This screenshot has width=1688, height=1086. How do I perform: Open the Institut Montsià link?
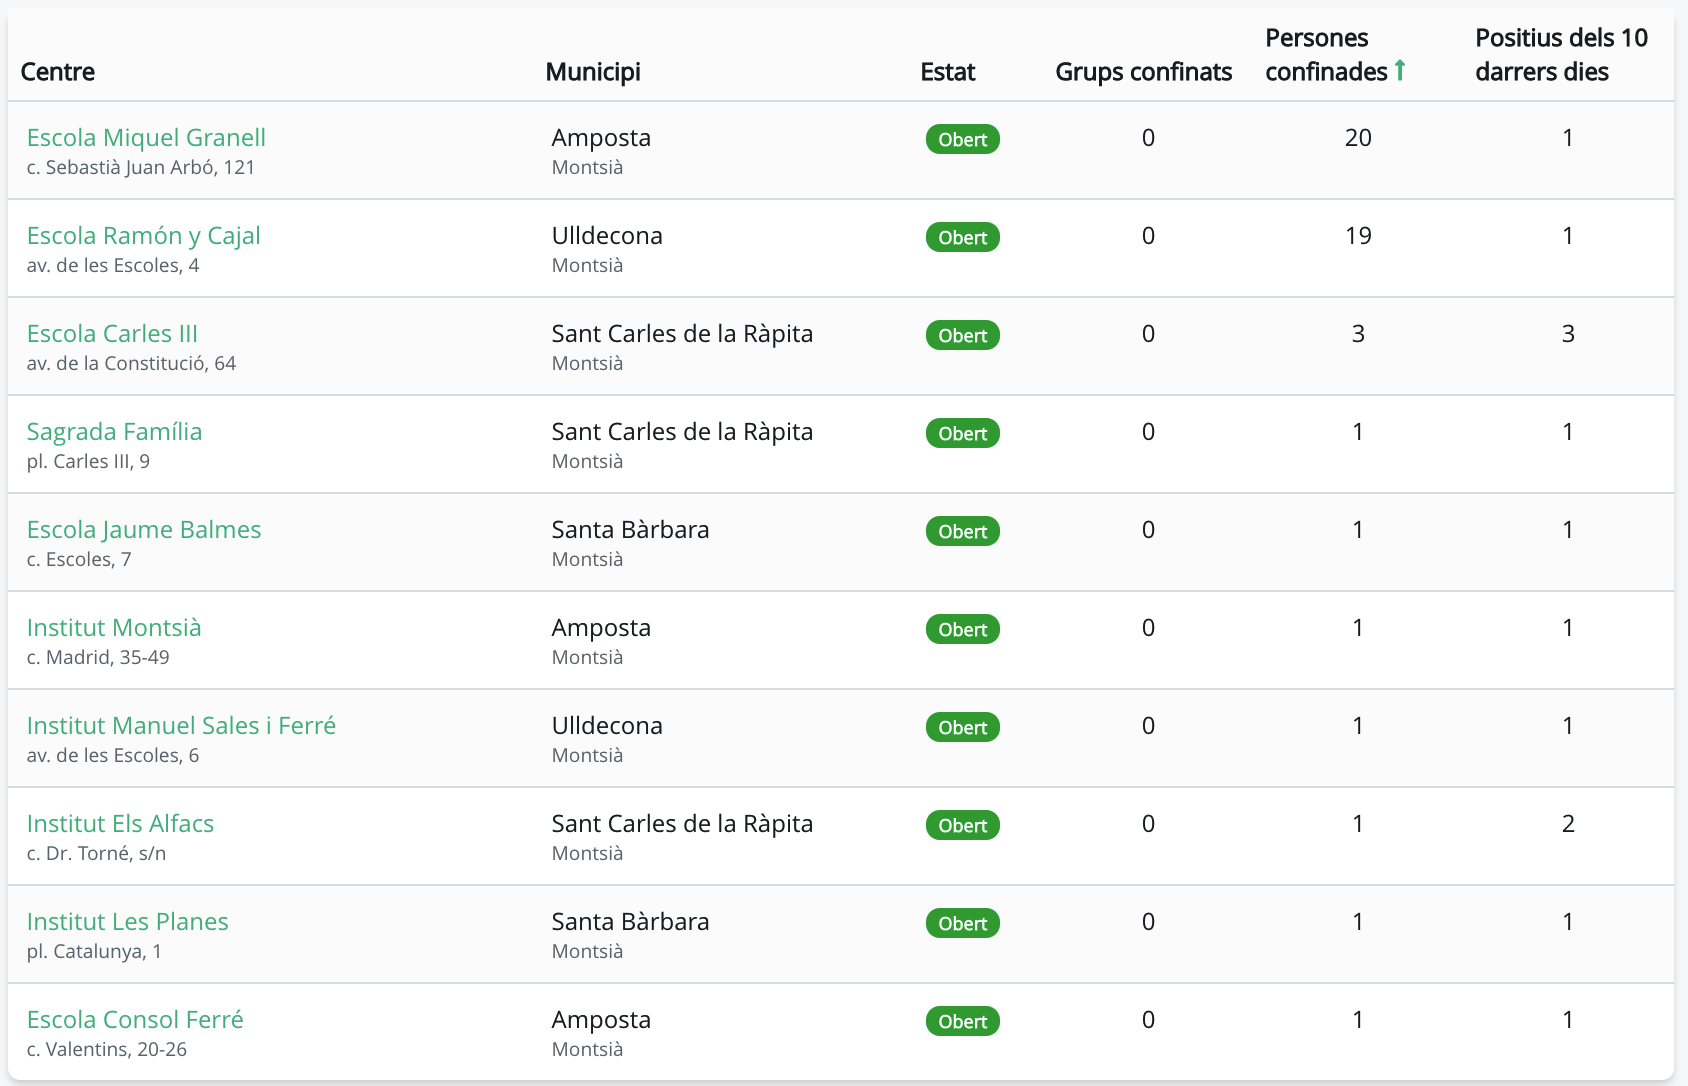[114, 628]
